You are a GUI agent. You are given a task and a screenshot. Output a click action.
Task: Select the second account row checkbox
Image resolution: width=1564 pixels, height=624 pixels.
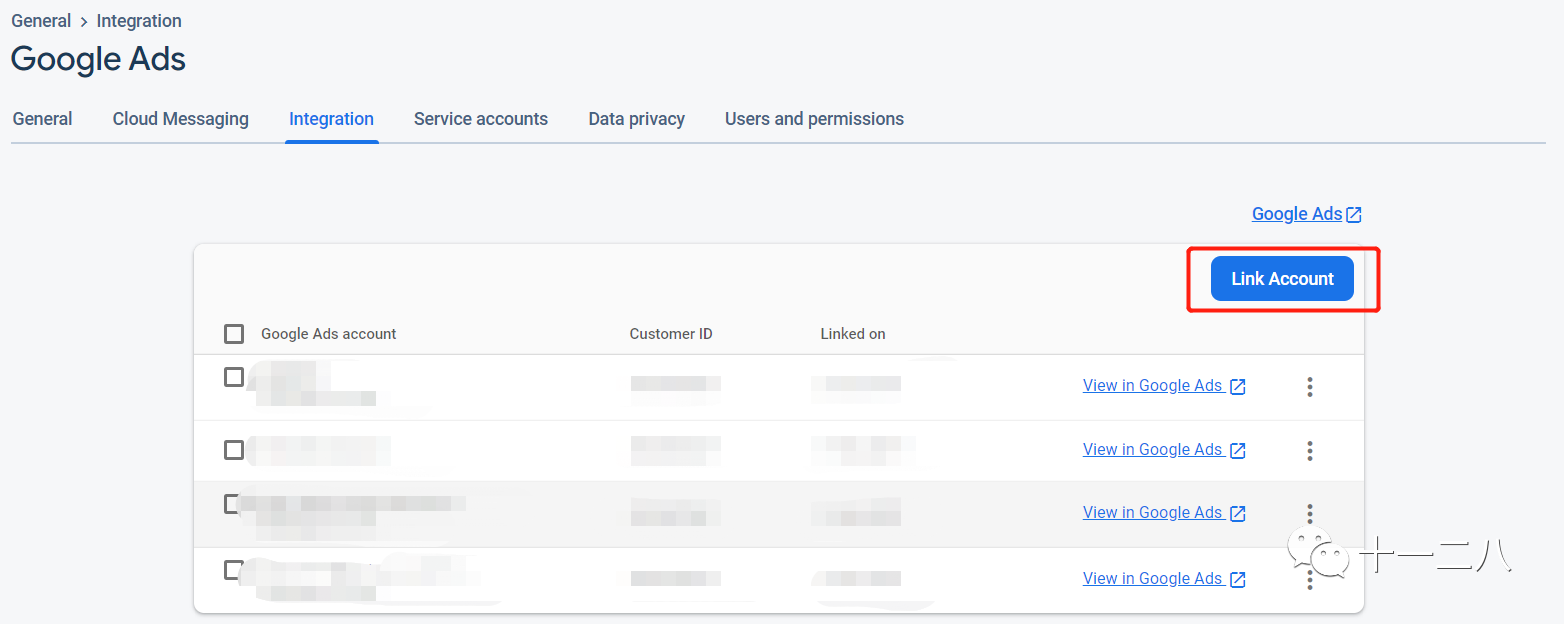pos(234,450)
